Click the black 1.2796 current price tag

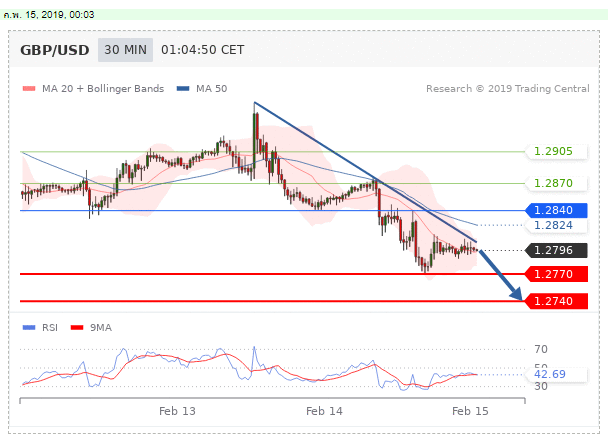click(556, 250)
